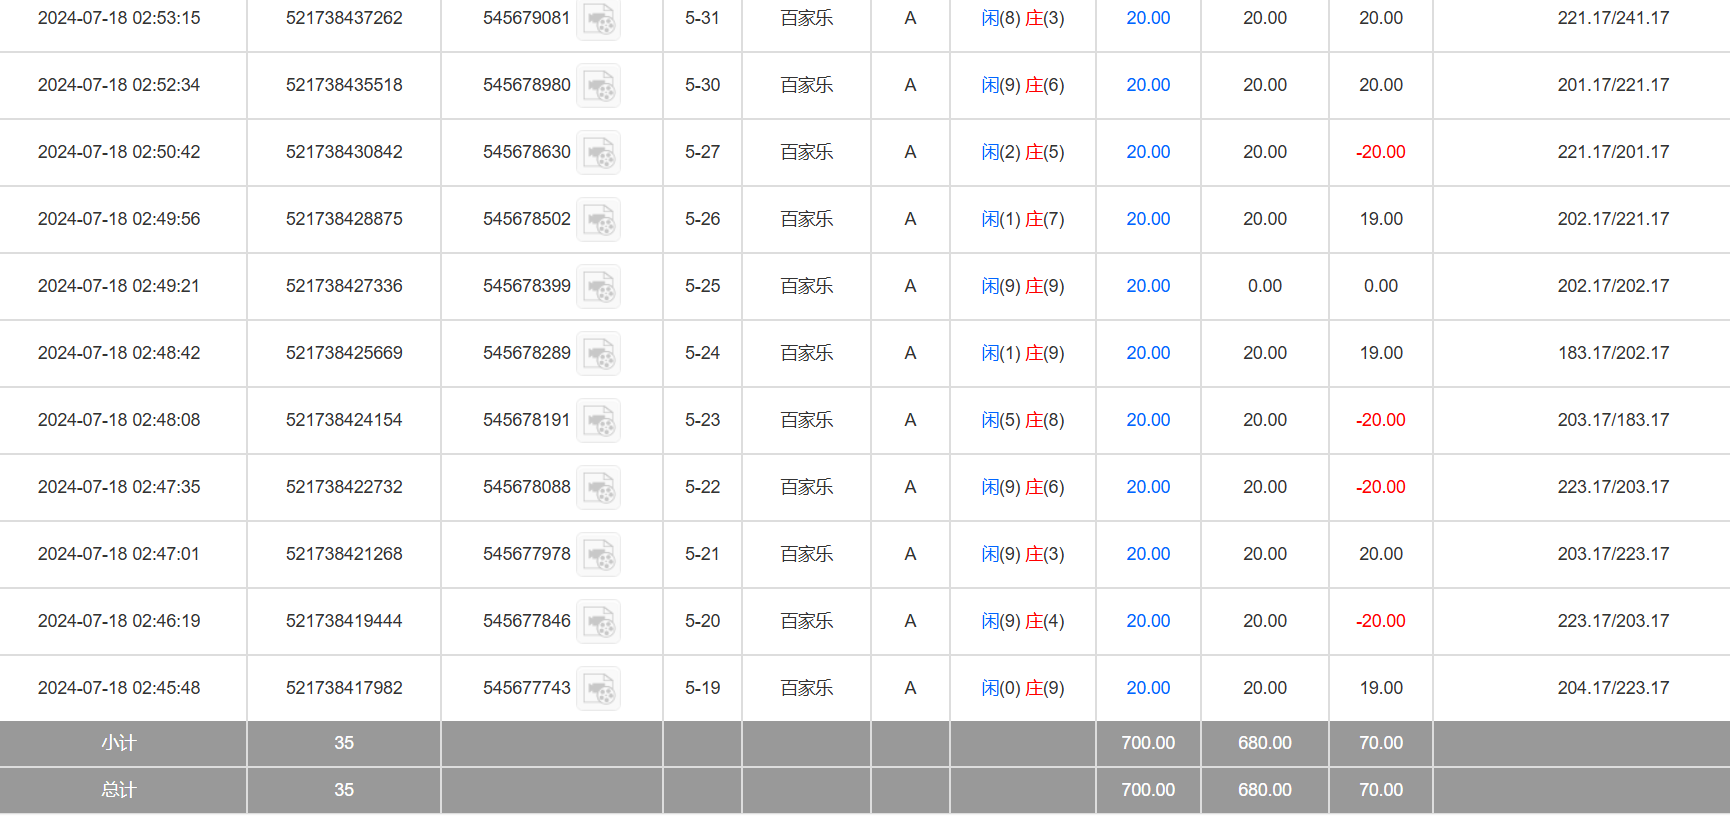
Task: Click the 总计 grand total label
Action: (x=119, y=790)
